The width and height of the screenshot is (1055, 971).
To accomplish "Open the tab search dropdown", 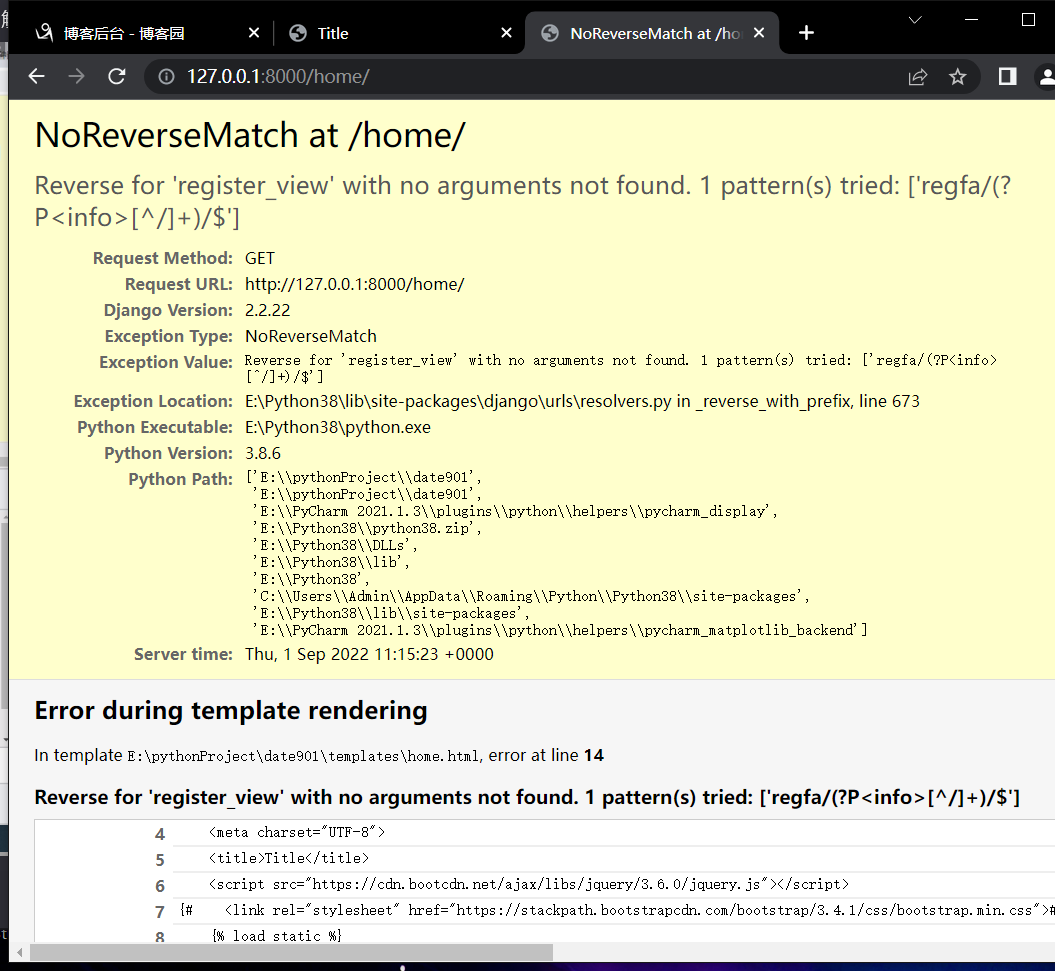I will tap(914, 20).
